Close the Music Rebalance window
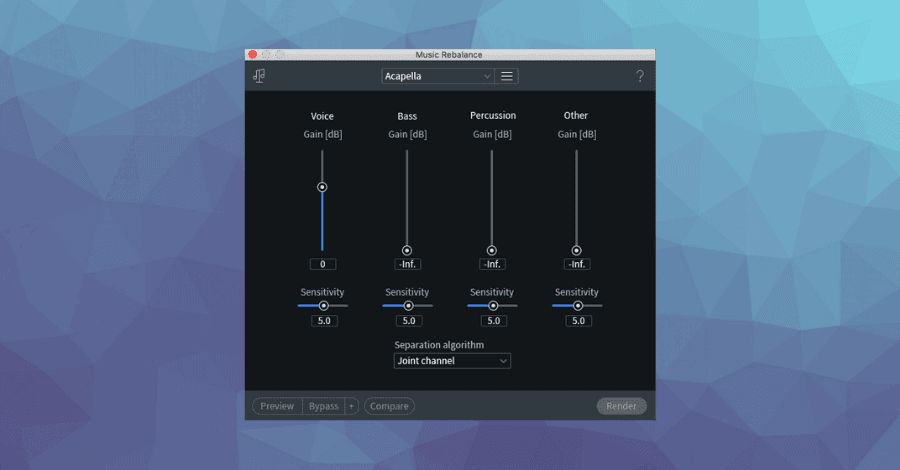This screenshot has height=470, width=900. click(253, 55)
